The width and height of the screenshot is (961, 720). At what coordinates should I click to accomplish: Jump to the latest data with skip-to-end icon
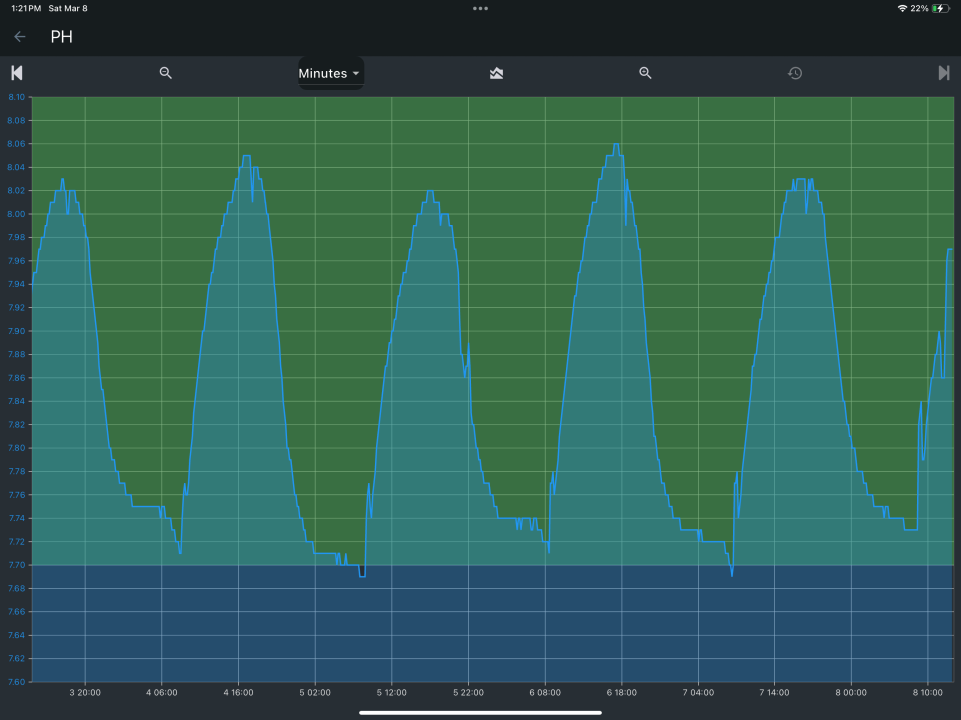pyautogui.click(x=943, y=73)
